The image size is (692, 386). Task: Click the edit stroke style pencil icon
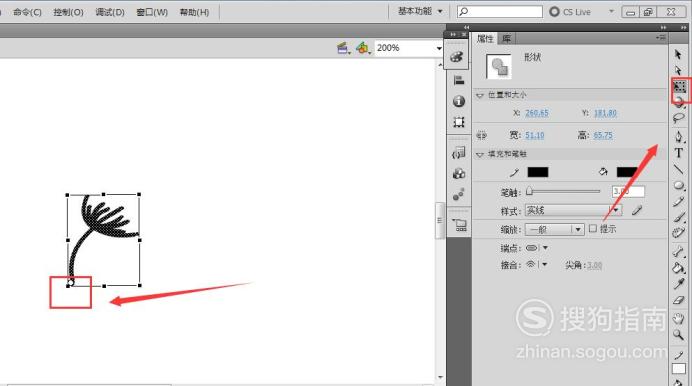tap(636, 210)
